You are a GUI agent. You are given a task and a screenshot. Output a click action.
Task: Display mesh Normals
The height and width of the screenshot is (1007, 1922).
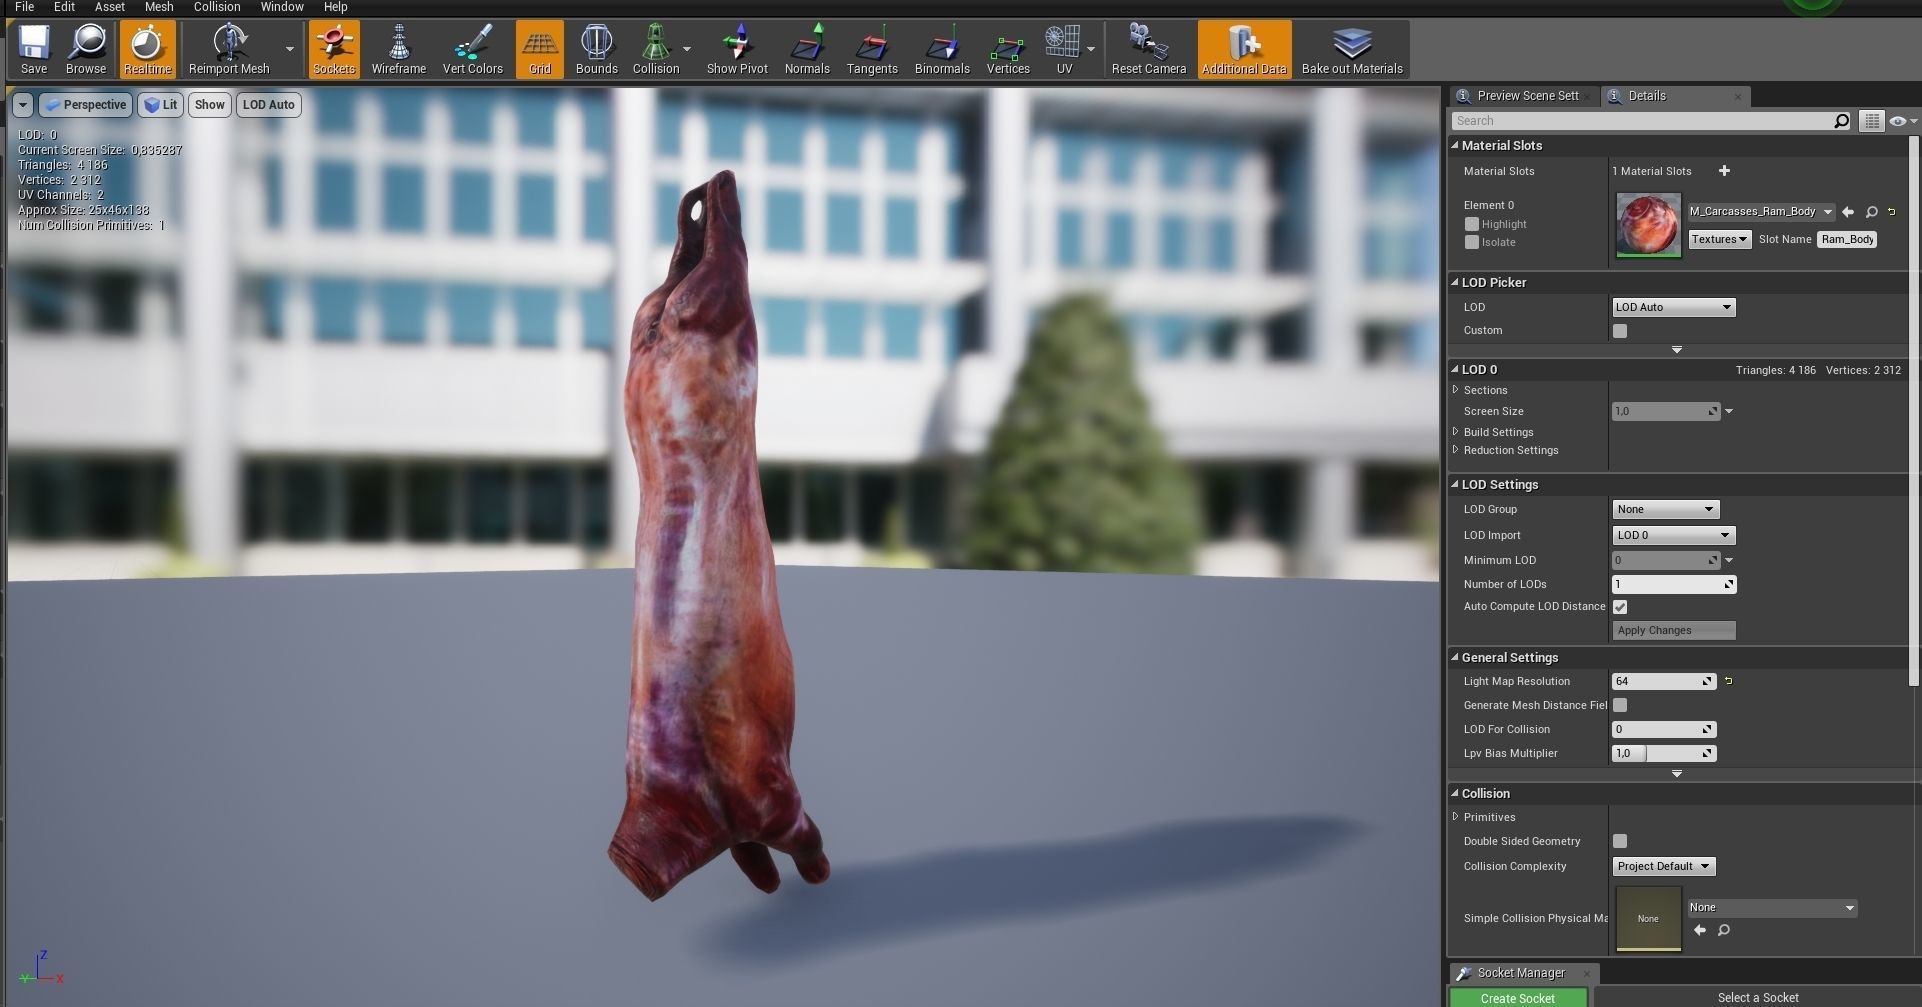(x=807, y=49)
